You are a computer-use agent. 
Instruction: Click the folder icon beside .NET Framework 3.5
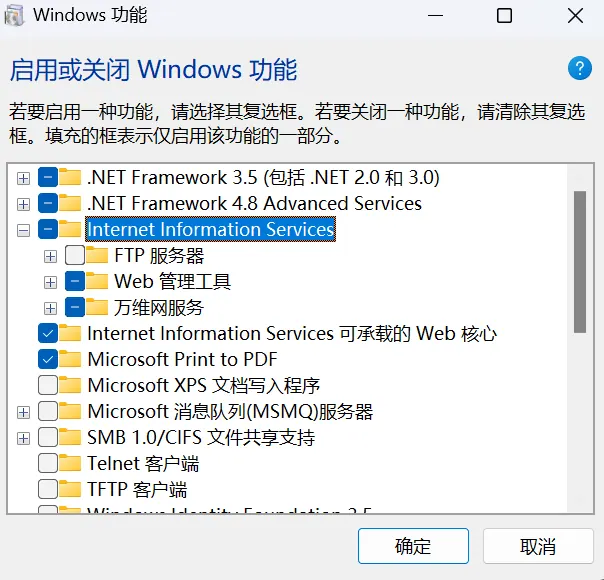pos(70,177)
